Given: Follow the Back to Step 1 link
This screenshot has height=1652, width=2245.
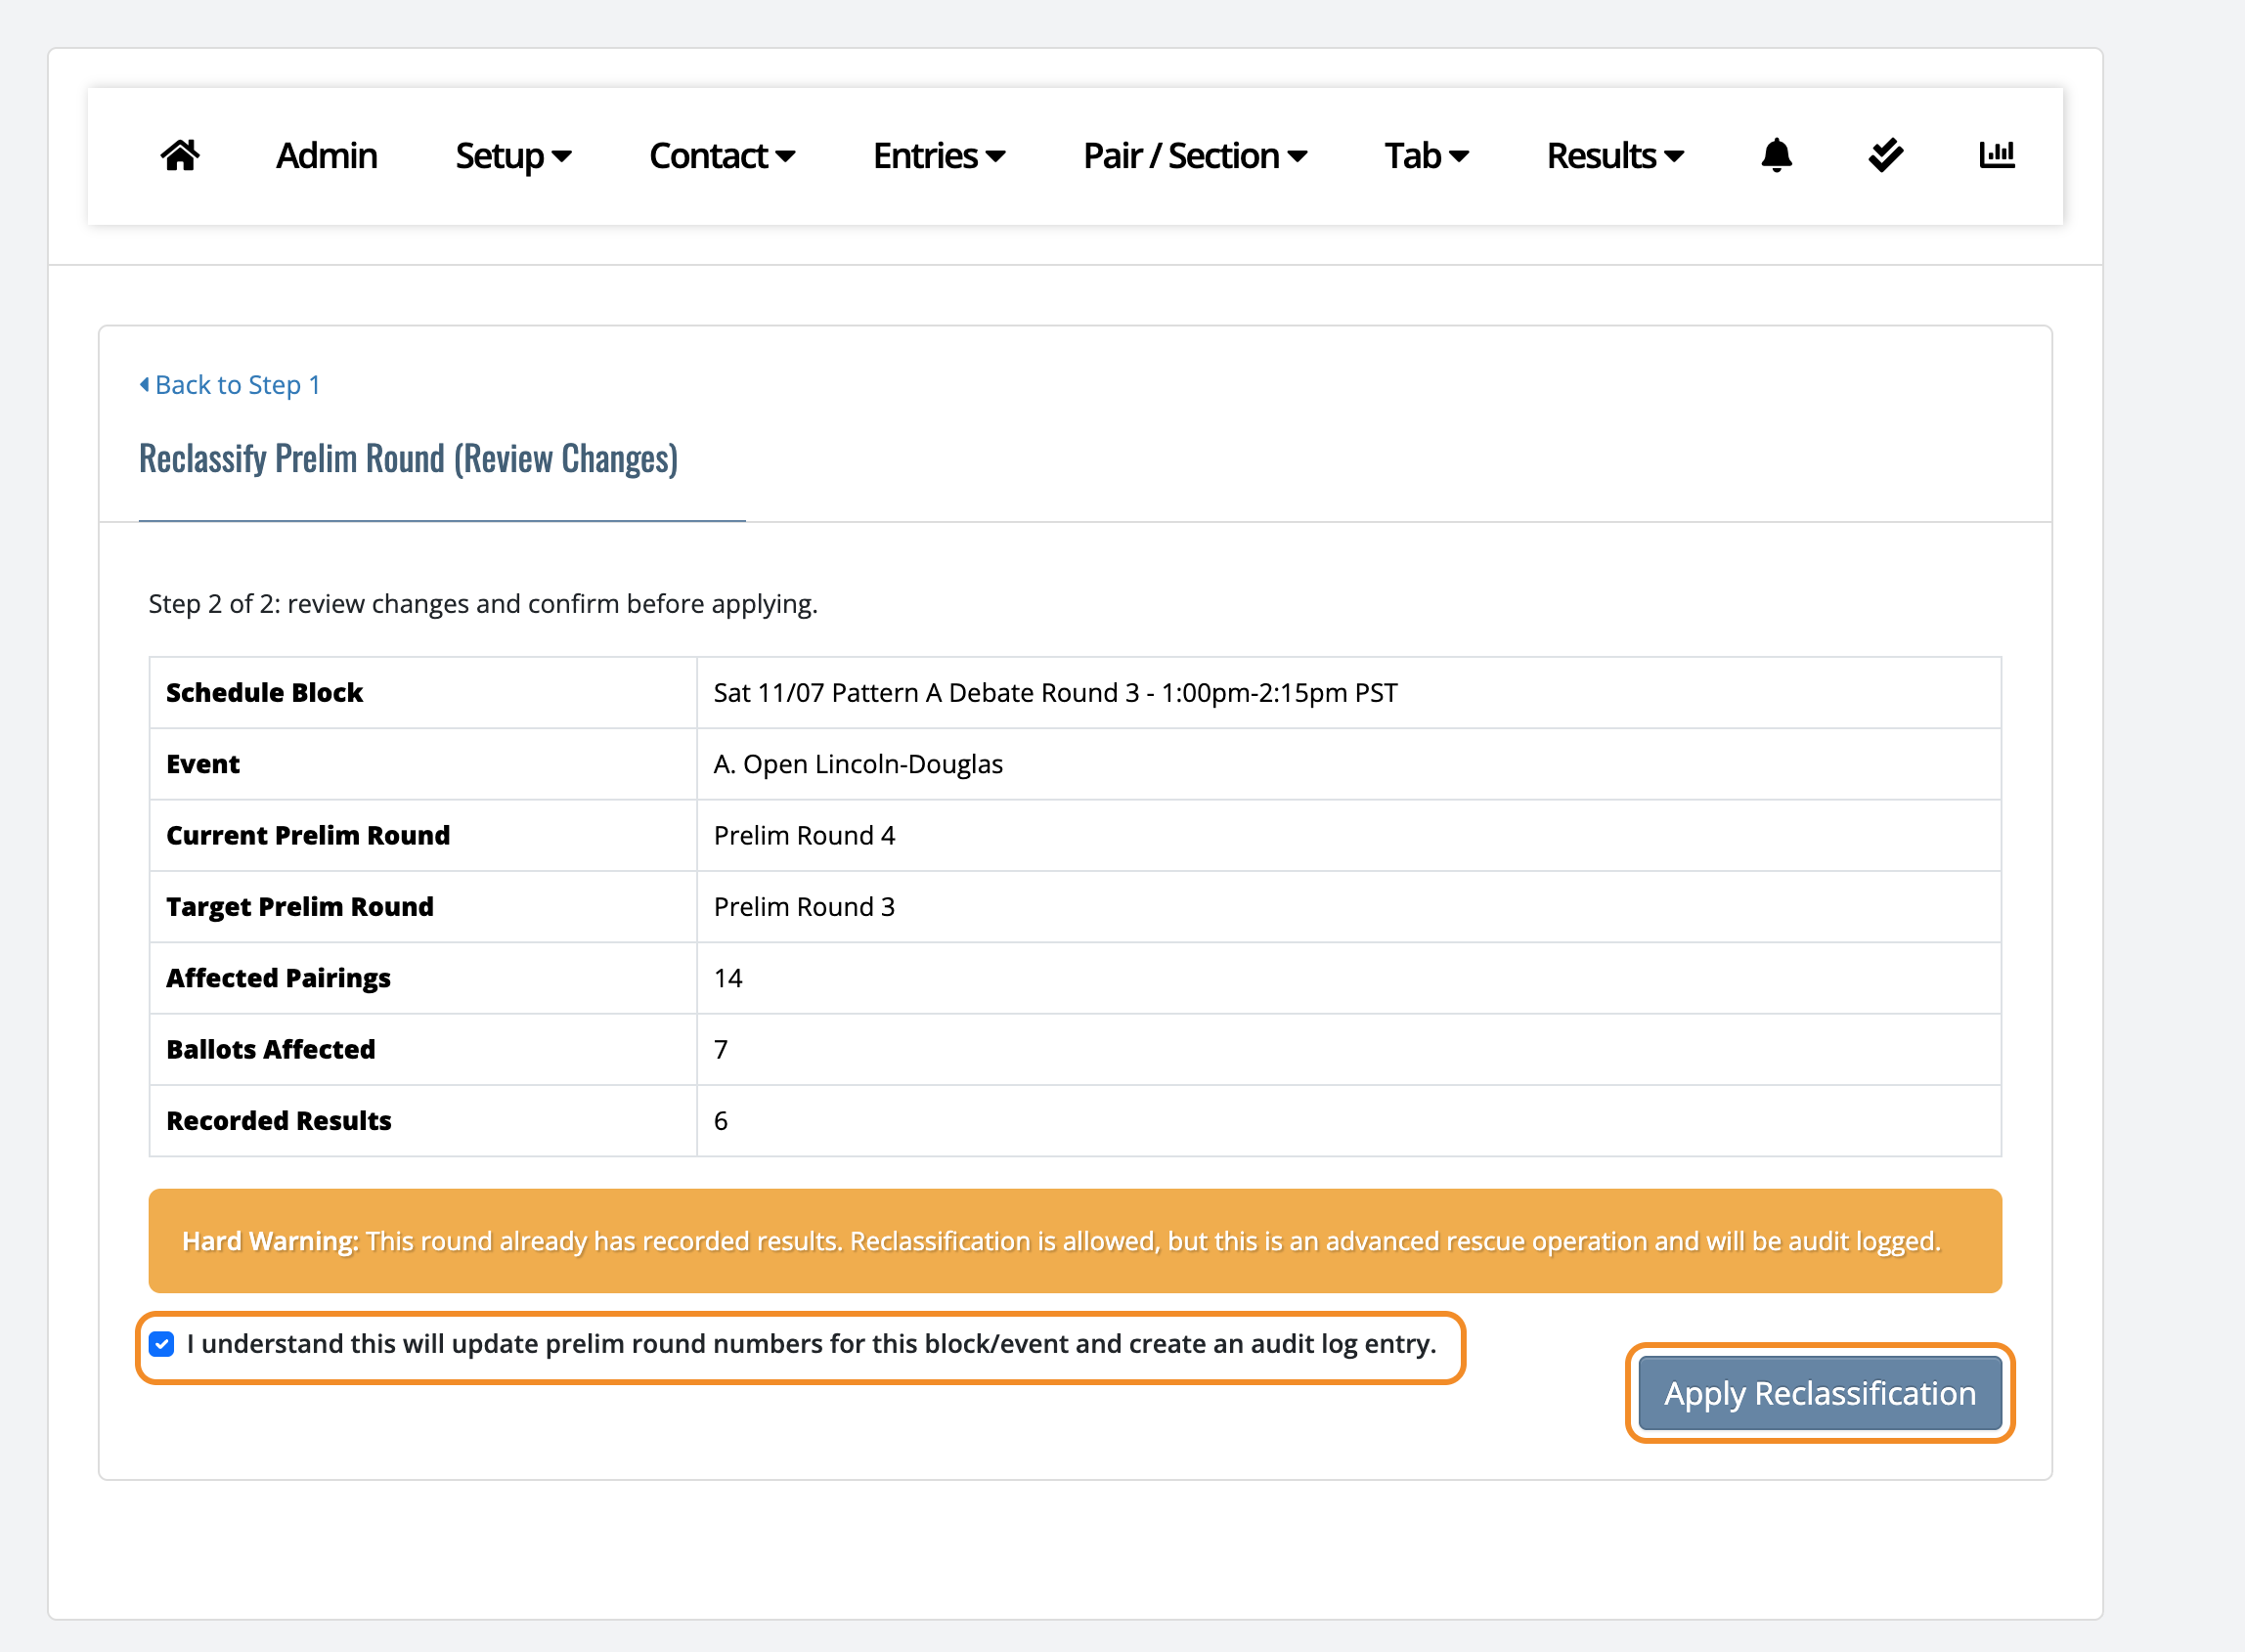Looking at the screenshot, I should [x=238, y=385].
